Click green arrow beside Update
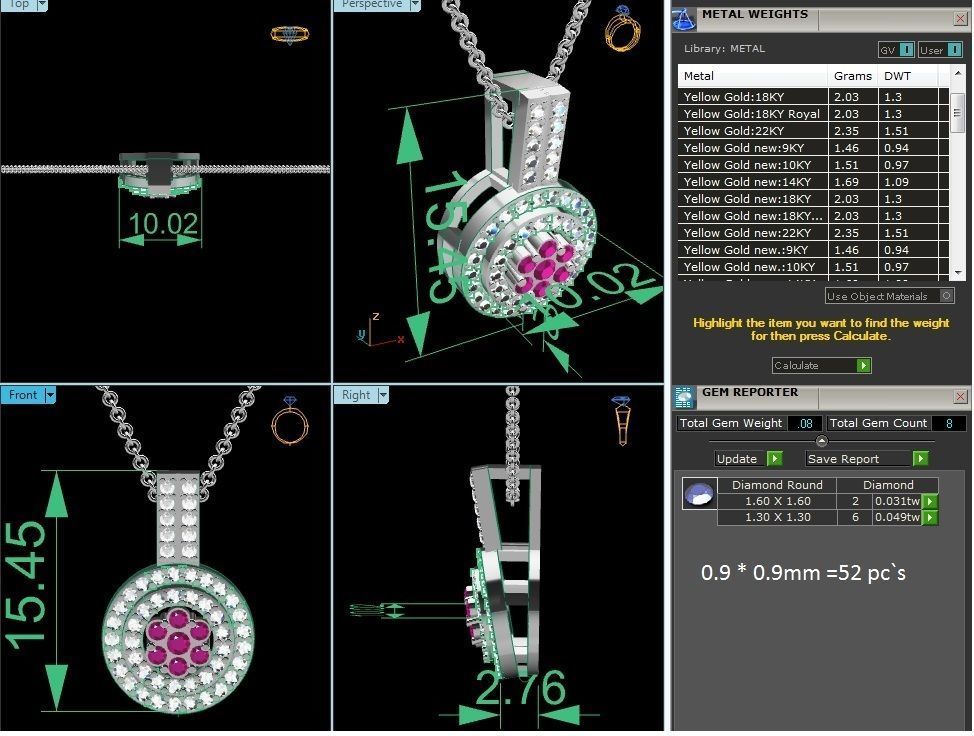The image size is (974, 736). pyautogui.click(x=775, y=458)
